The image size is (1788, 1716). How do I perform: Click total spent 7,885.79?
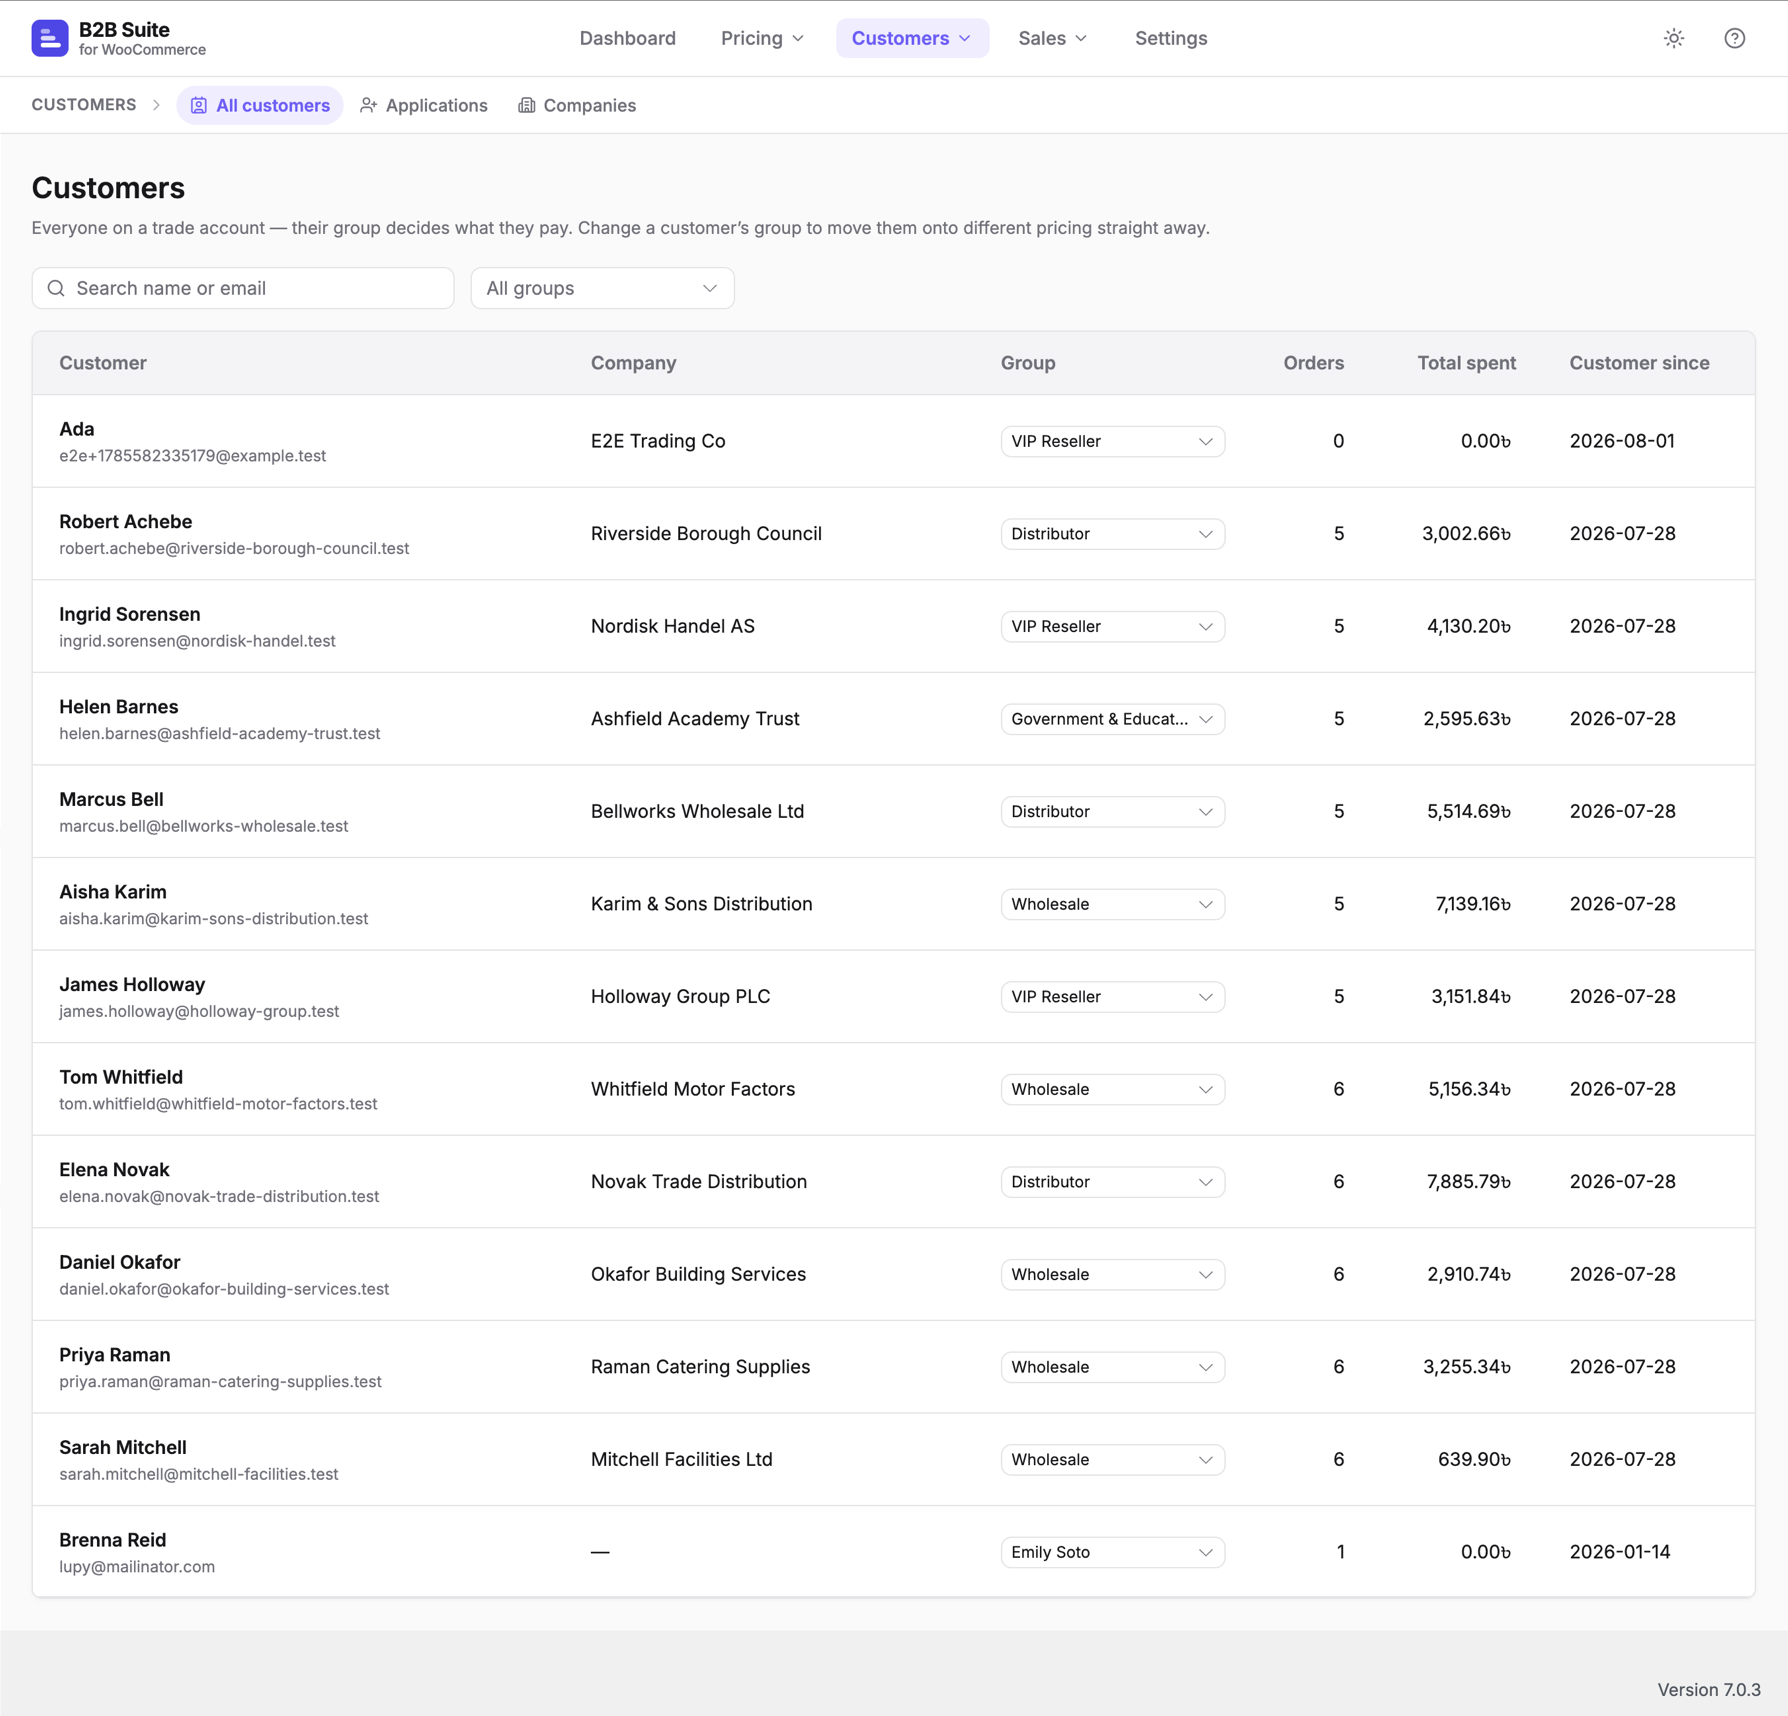click(x=1469, y=1182)
